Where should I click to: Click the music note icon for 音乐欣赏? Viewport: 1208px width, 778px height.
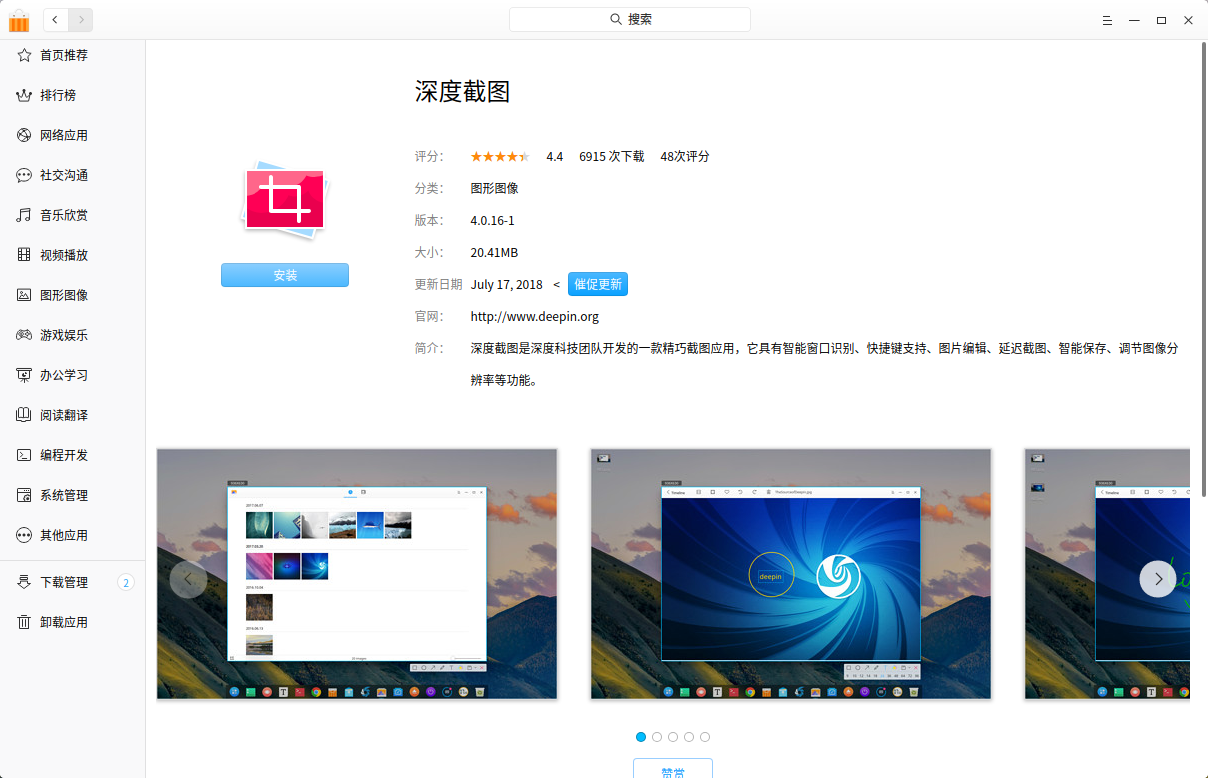pyautogui.click(x=24, y=215)
